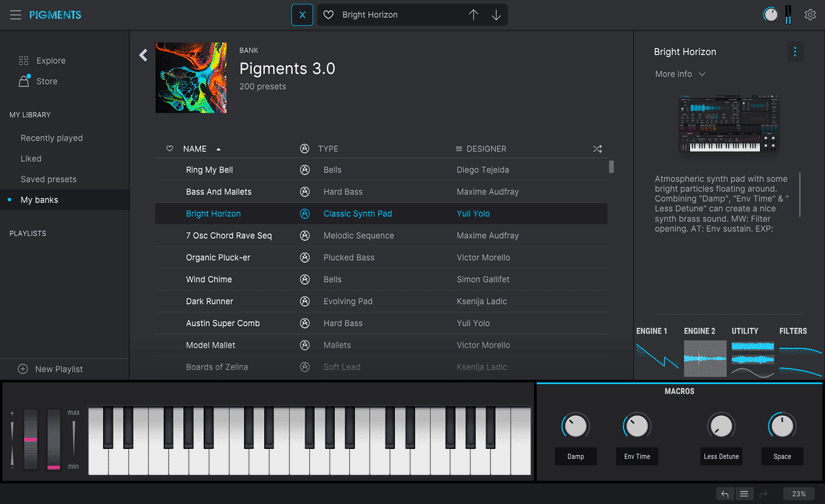825x504 pixels.
Task: Click designer Yuli Yolo in selected row
Action: pyautogui.click(x=473, y=214)
